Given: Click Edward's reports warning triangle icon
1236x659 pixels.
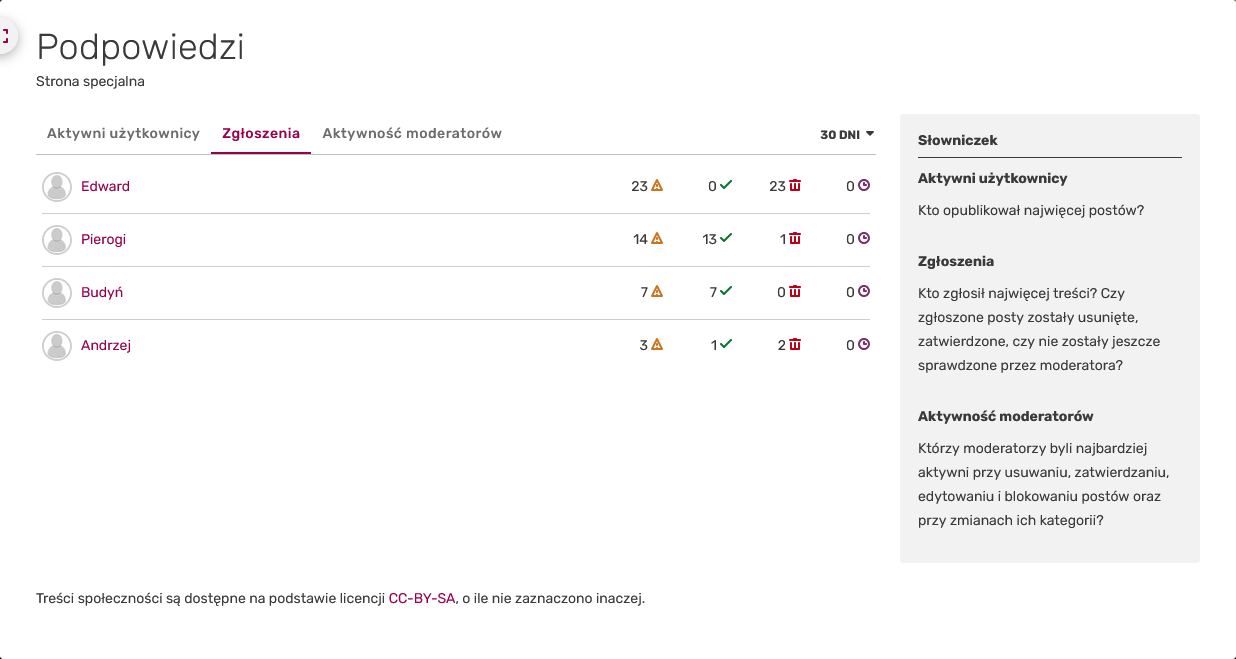Looking at the screenshot, I should [x=657, y=186].
